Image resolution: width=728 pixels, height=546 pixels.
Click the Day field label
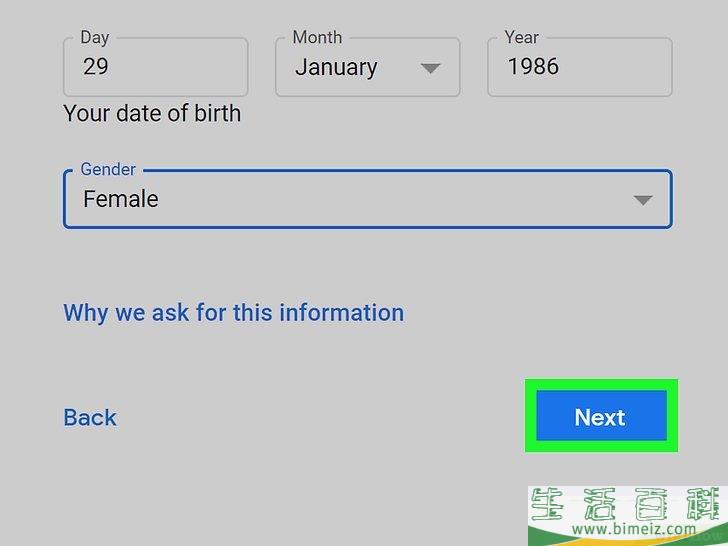click(x=95, y=37)
